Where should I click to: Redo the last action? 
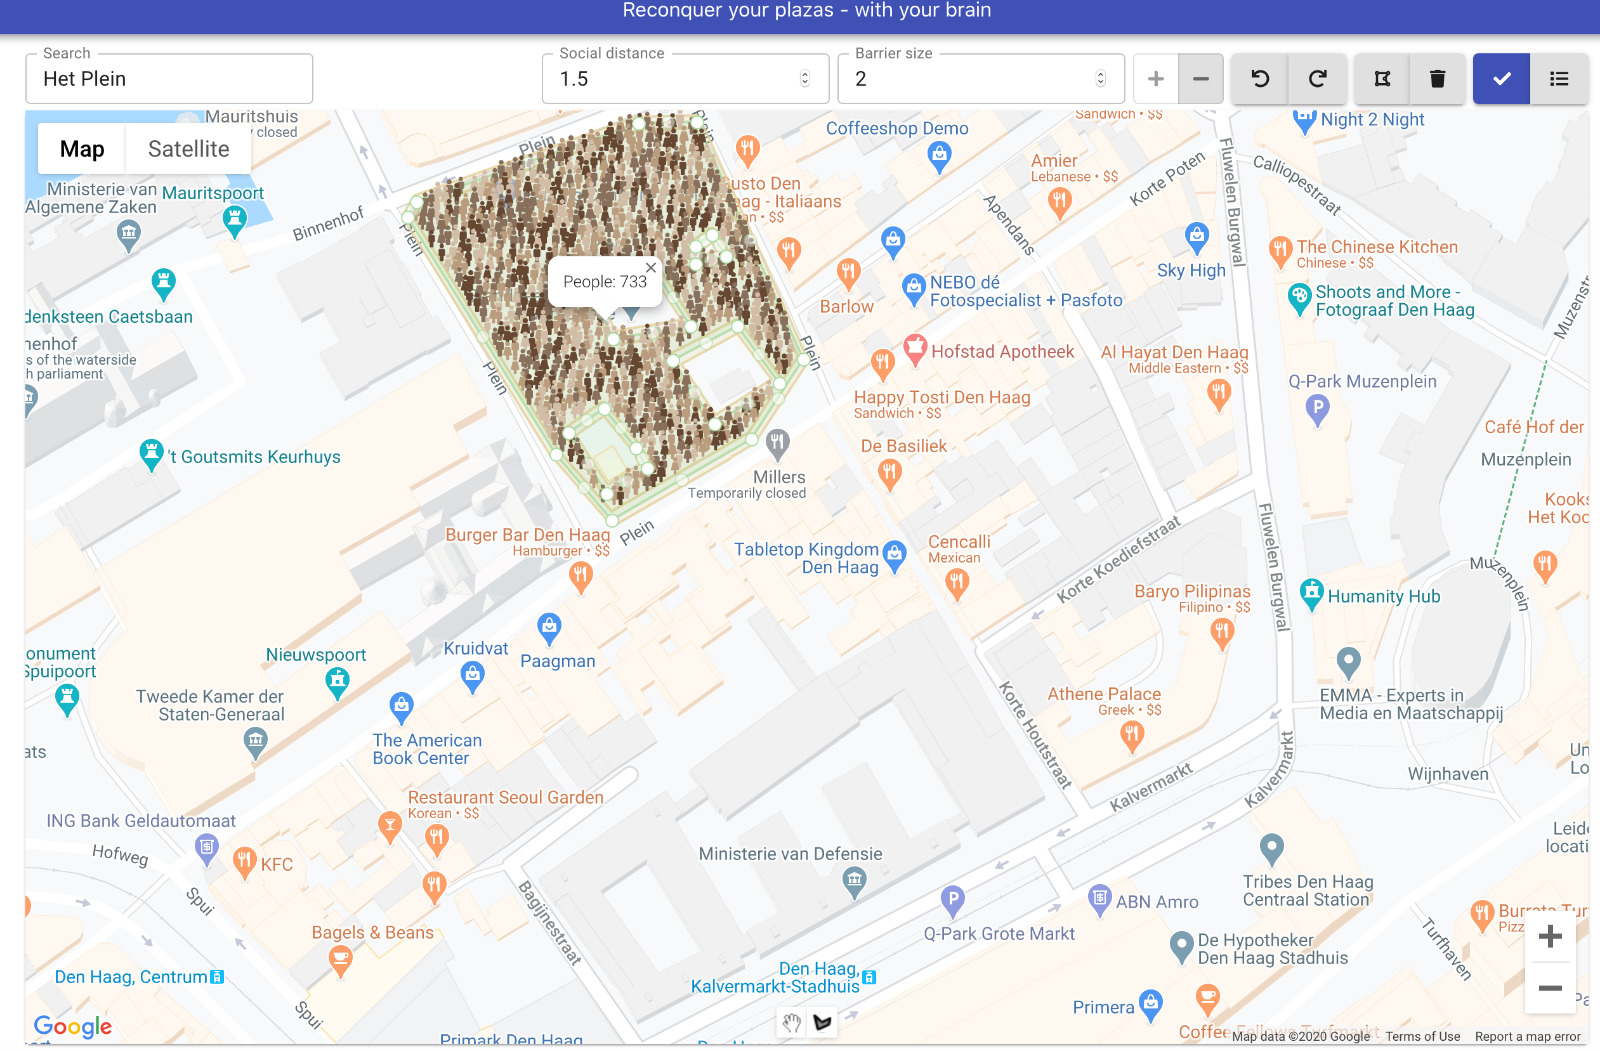[x=1318, y=78]
